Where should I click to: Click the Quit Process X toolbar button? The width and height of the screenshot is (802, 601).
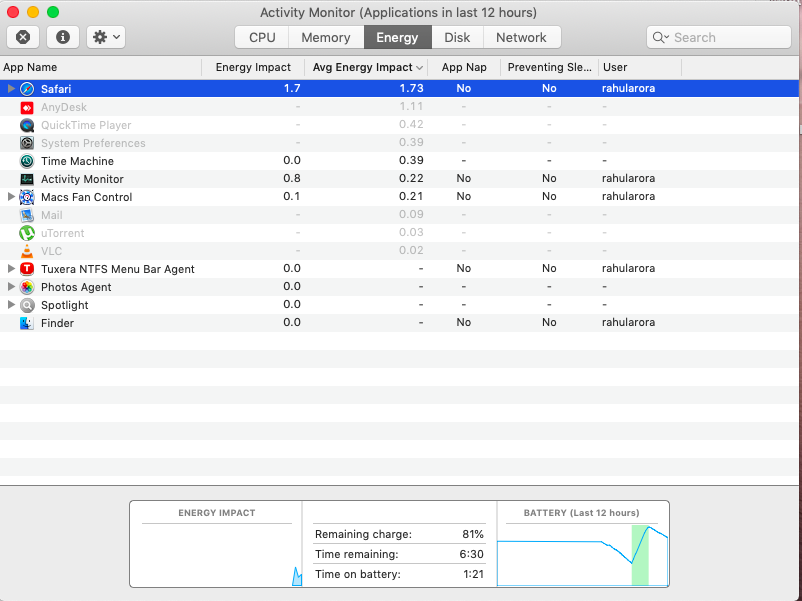[x=23, y=37]
